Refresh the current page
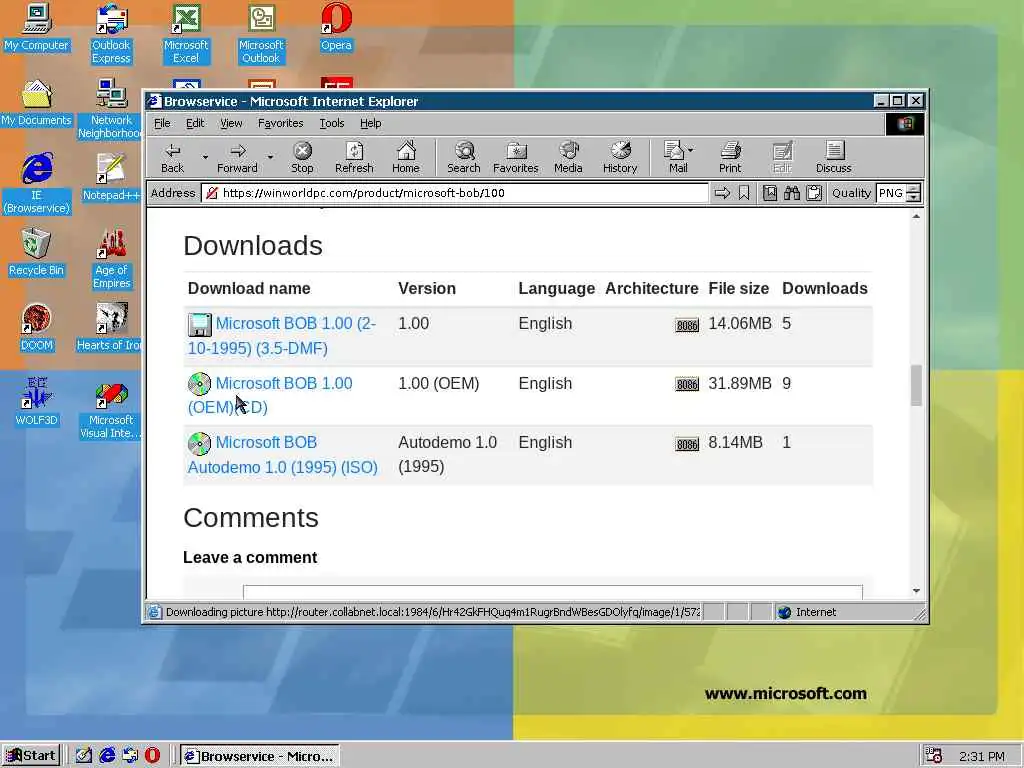The height and width of the screenshot is (768, 1024). click(354, 157)
